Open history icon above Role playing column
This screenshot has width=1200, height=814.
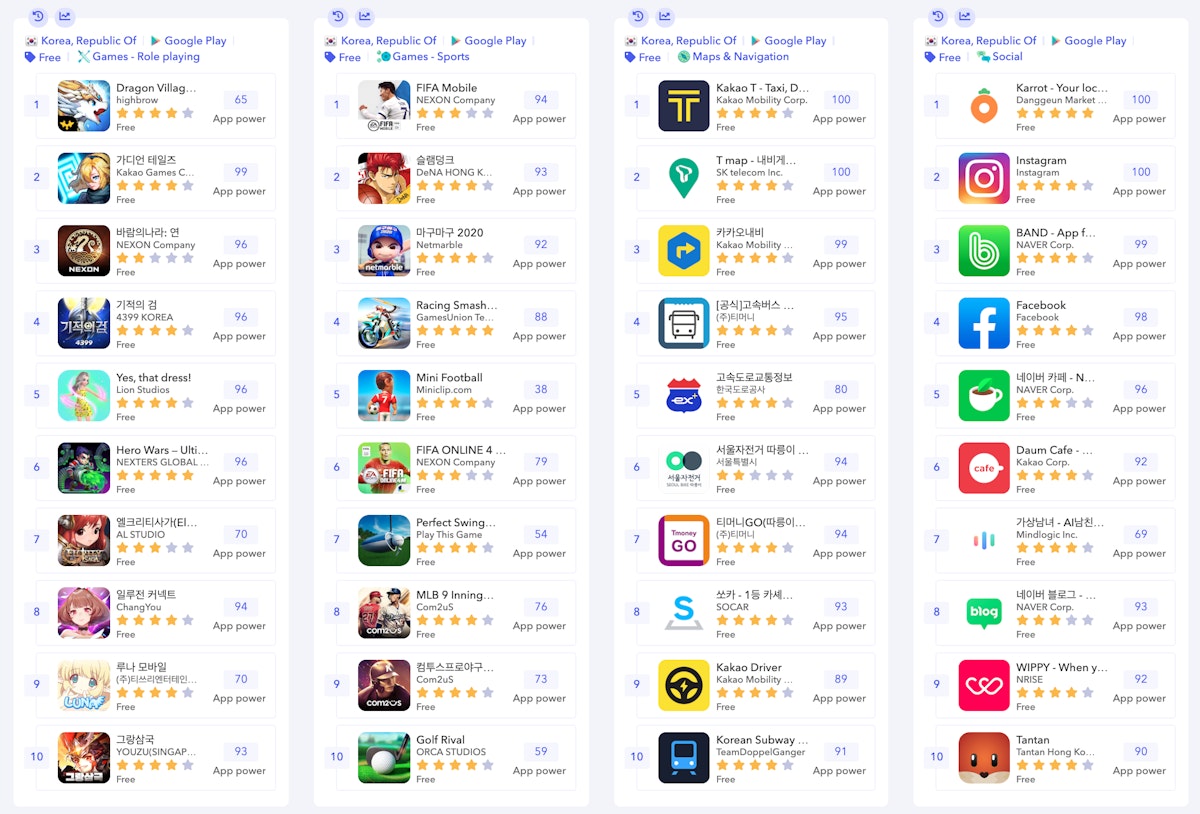(38, 16)
